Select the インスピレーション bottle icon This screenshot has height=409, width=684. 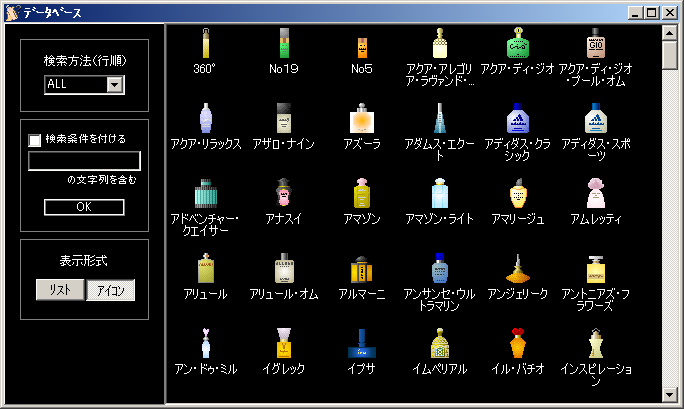coord(595,344)
